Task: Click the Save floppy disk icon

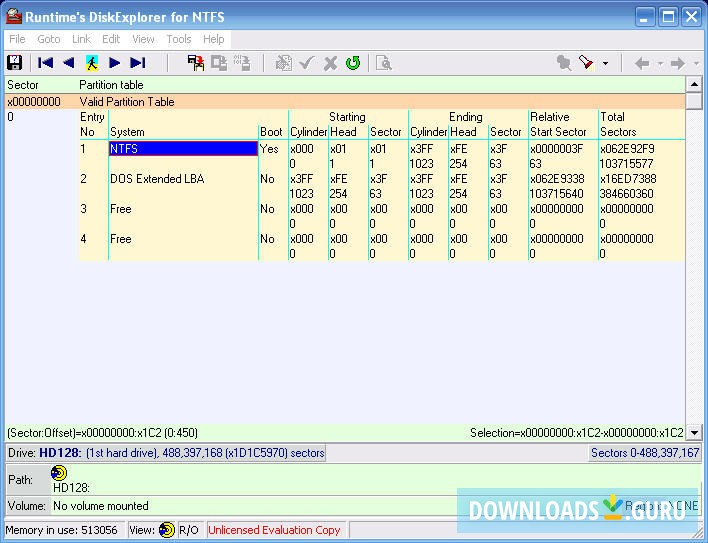Action: click(15, 63)
